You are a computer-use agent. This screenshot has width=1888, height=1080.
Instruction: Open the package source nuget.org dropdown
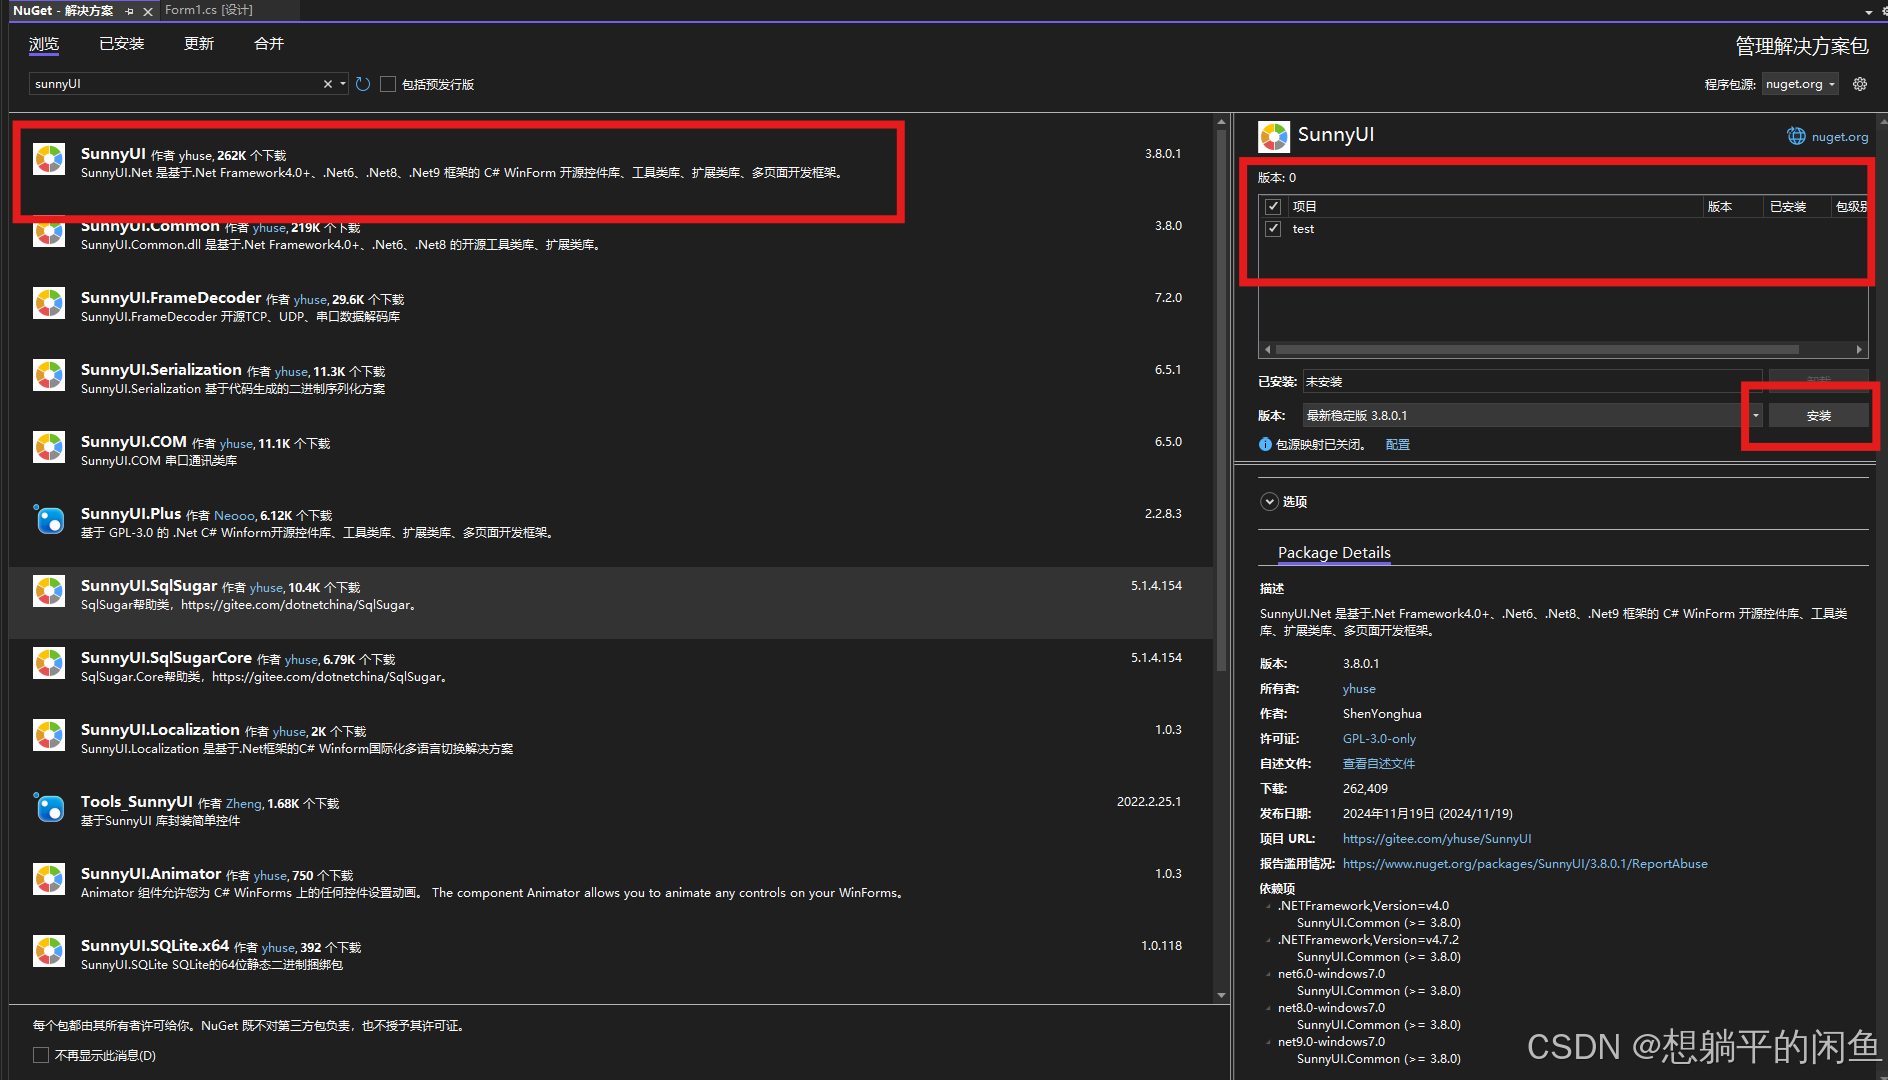pyautogui.click(x=1800, y=84)
